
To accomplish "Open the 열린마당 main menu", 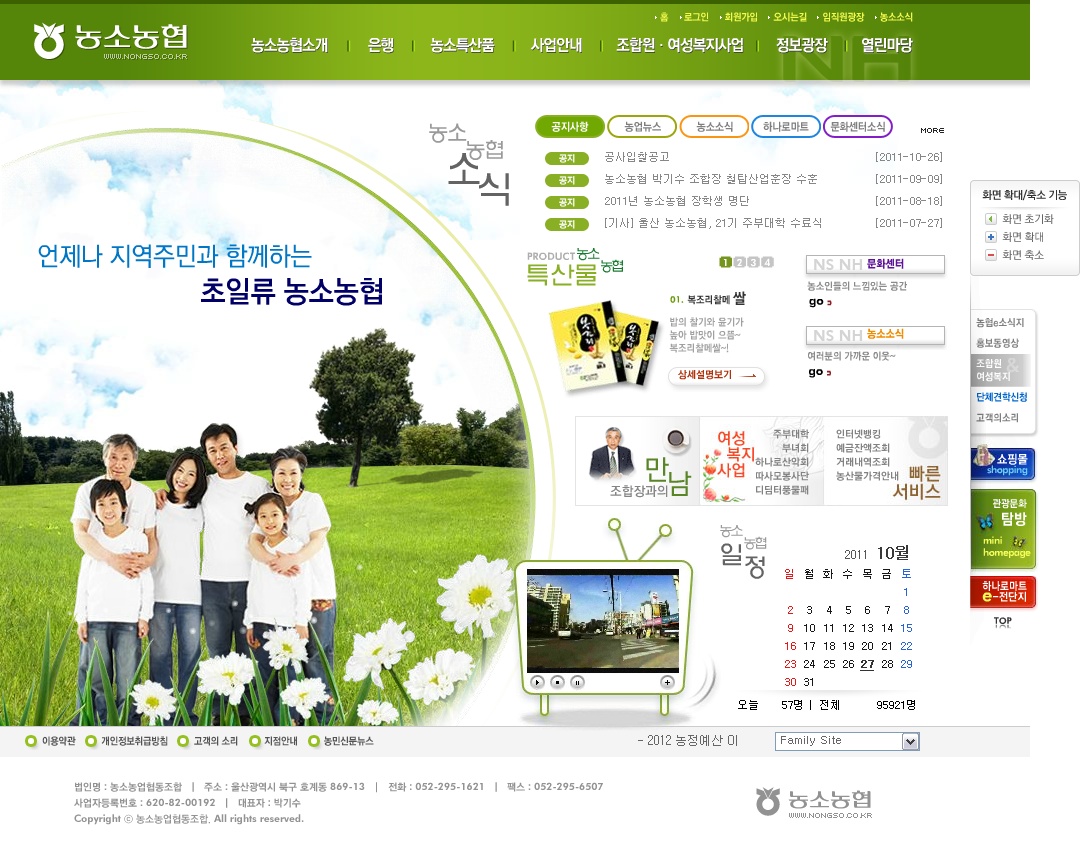I will coord(886,45).
